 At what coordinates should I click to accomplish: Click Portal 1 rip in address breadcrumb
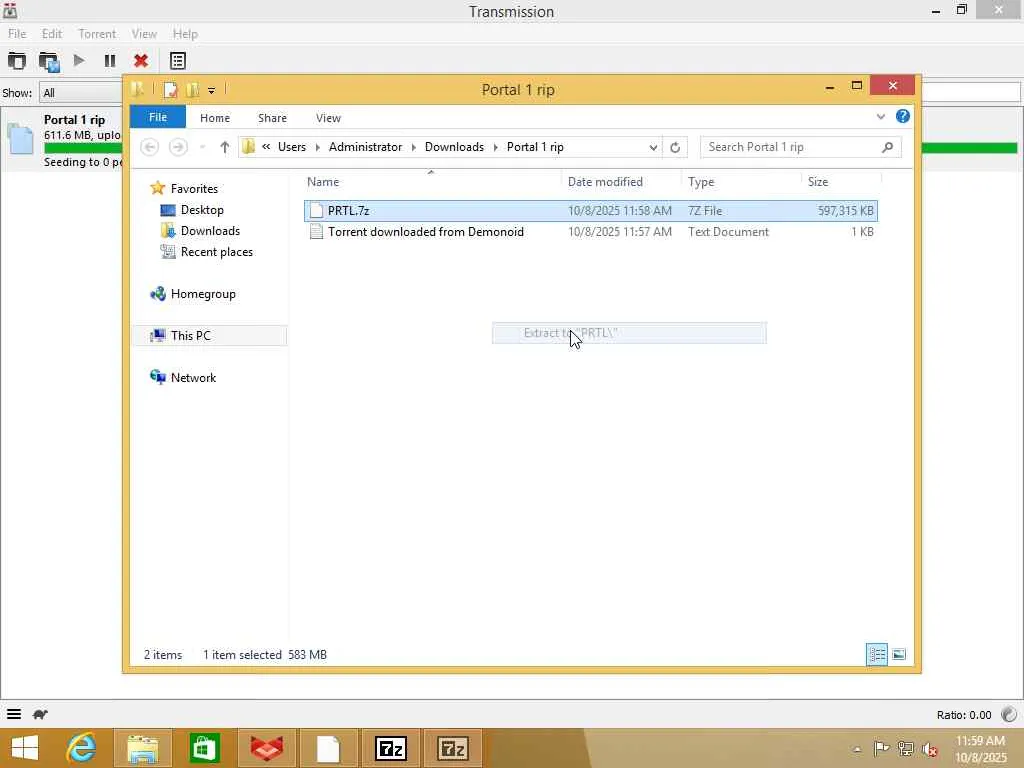(x=535, y=147)
